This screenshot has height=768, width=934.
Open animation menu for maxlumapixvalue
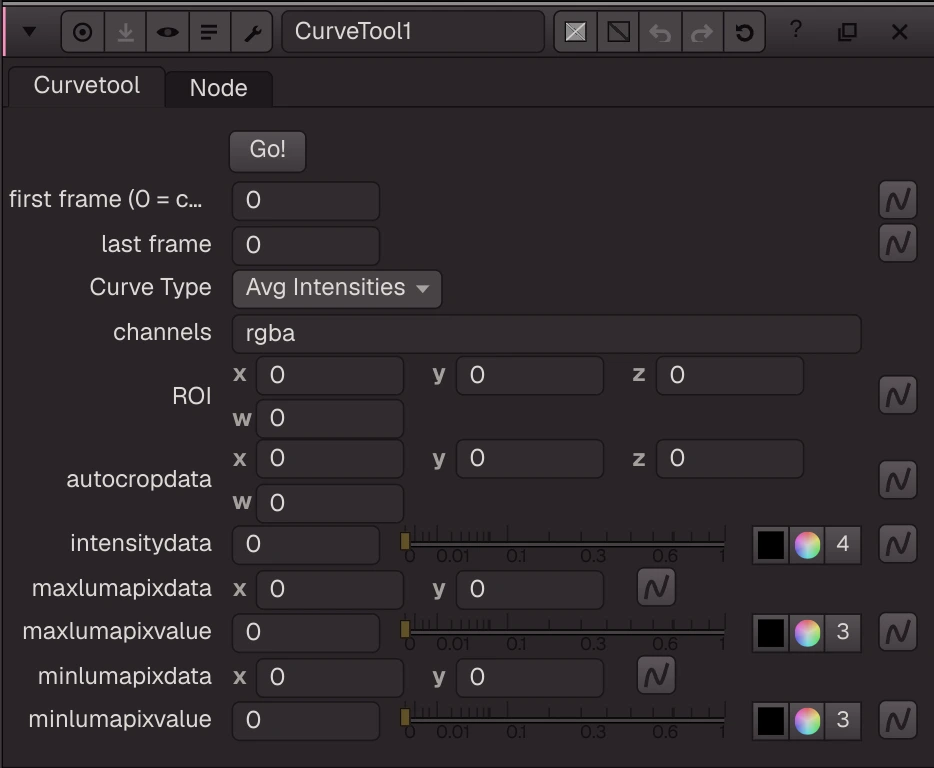pos(898,632)
